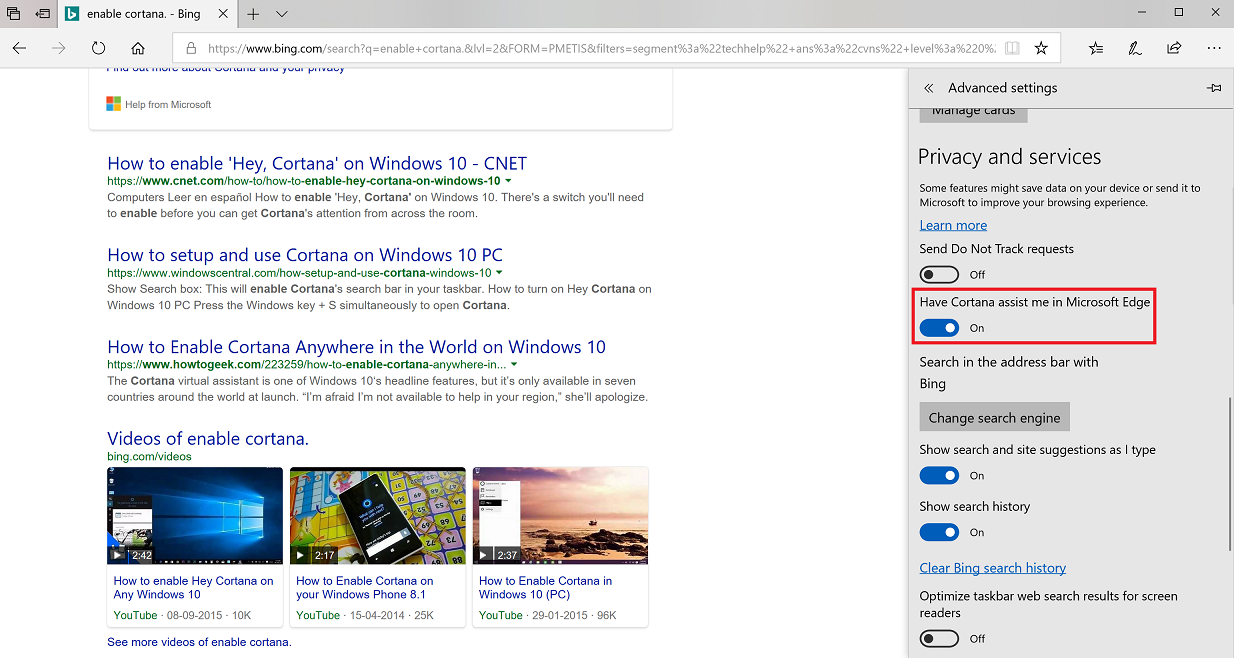Open a new tab with plus button
Screen dimensions: 1234x658
point(253,14)
